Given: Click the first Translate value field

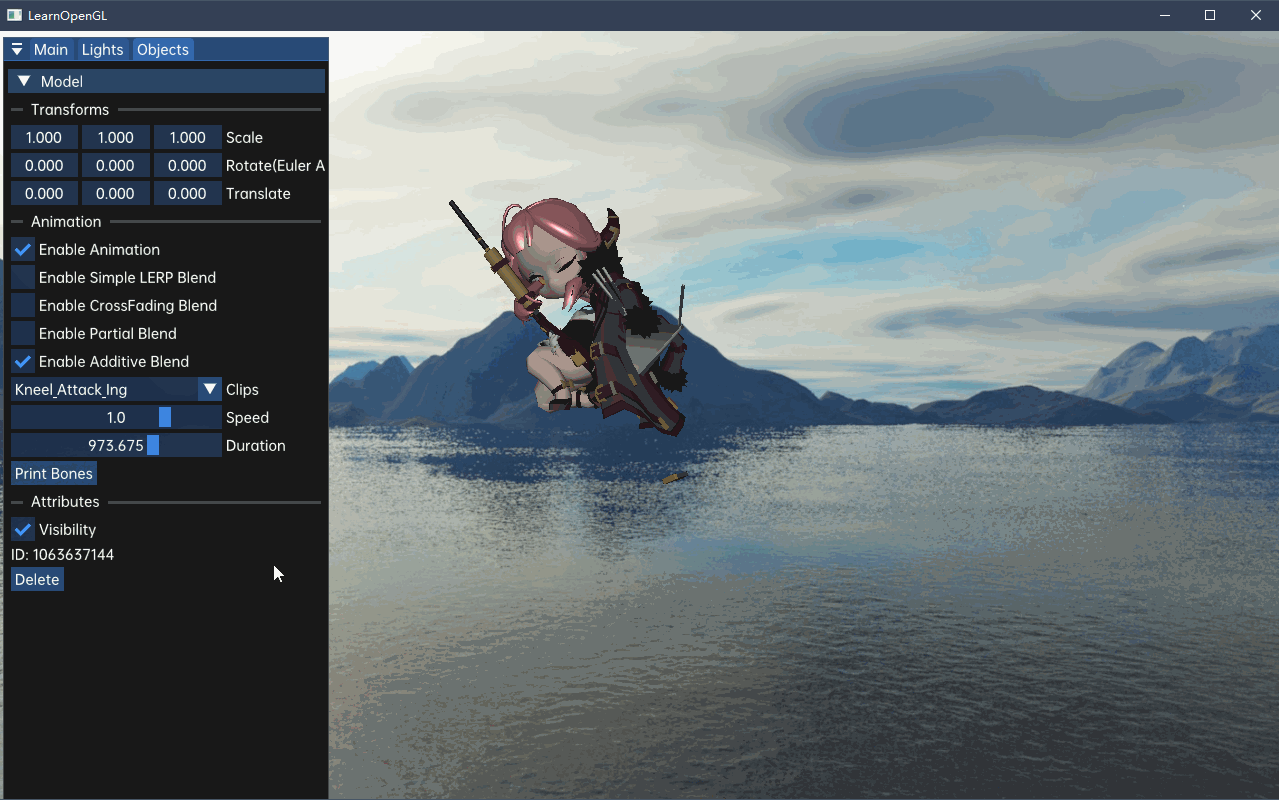Looking at the screenshot, I should (x=44, y=193).
